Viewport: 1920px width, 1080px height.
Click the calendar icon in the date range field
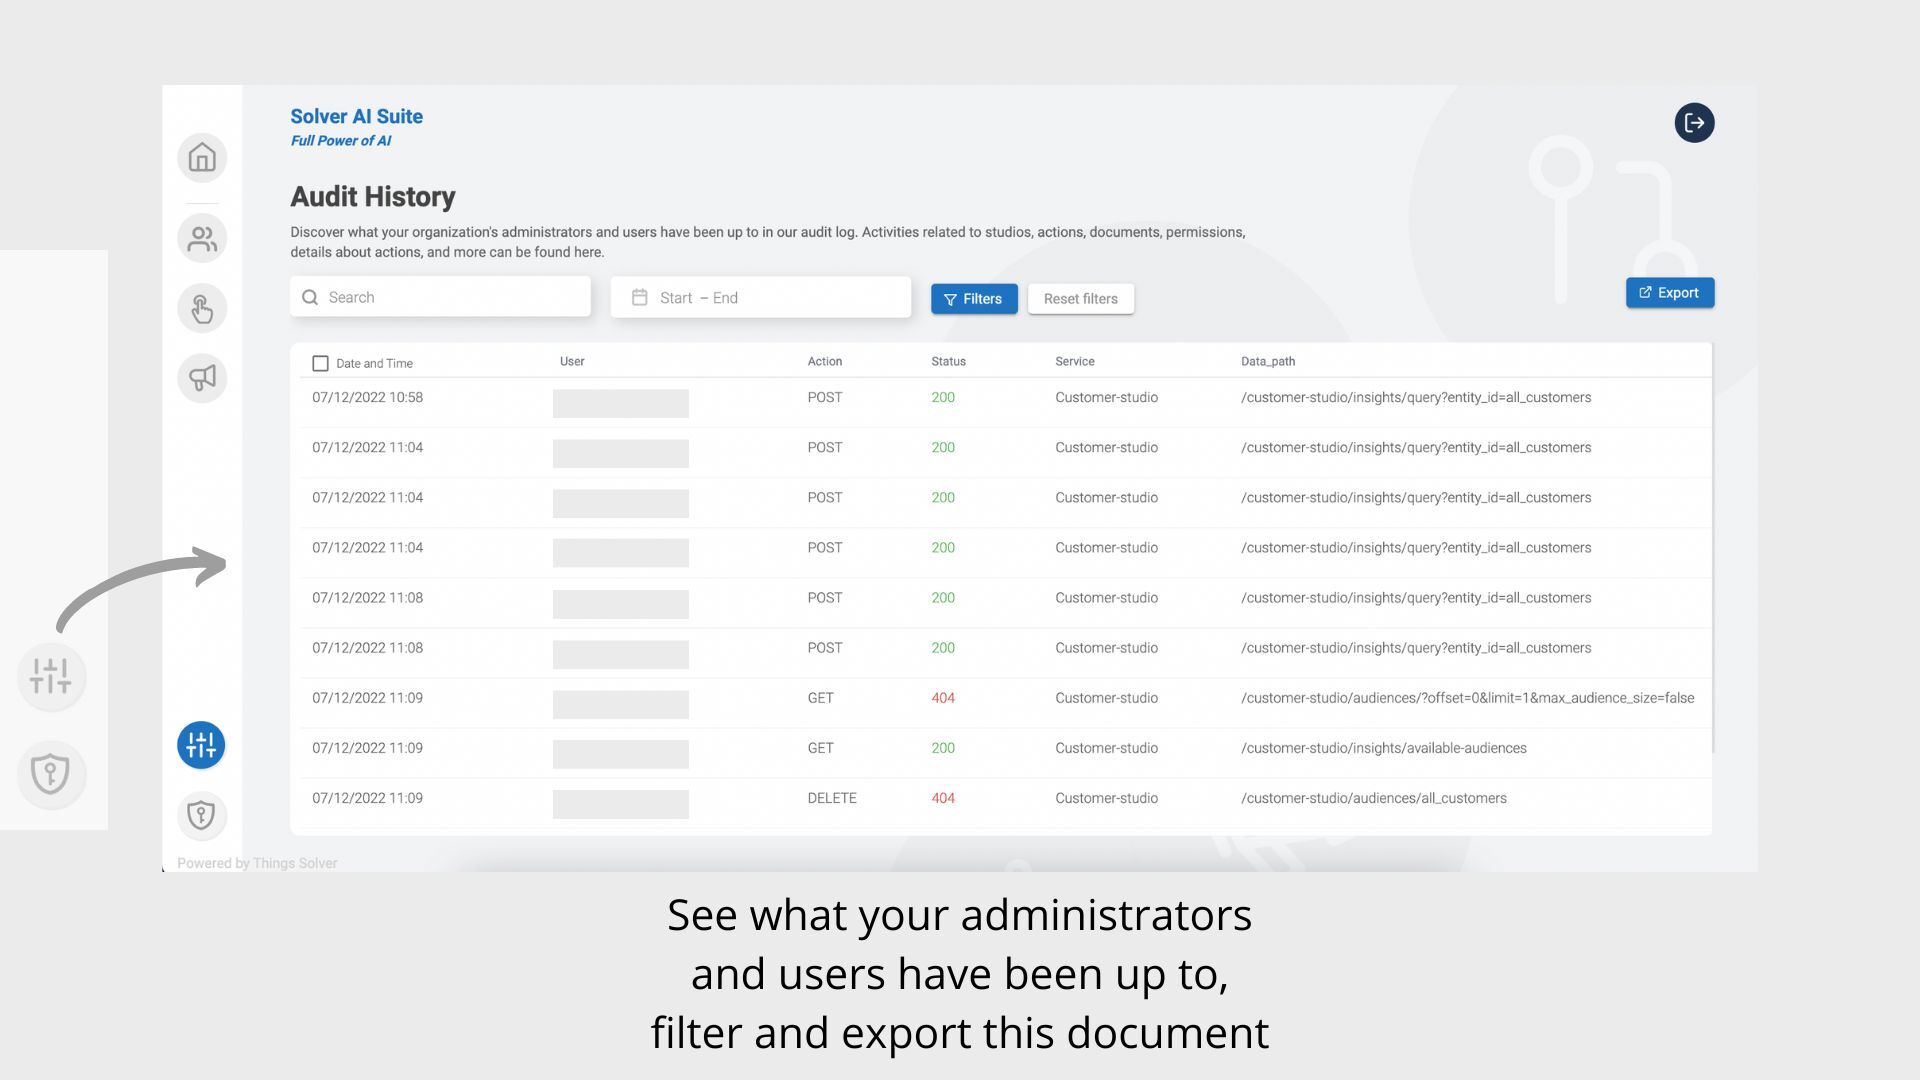coord(640,297)
